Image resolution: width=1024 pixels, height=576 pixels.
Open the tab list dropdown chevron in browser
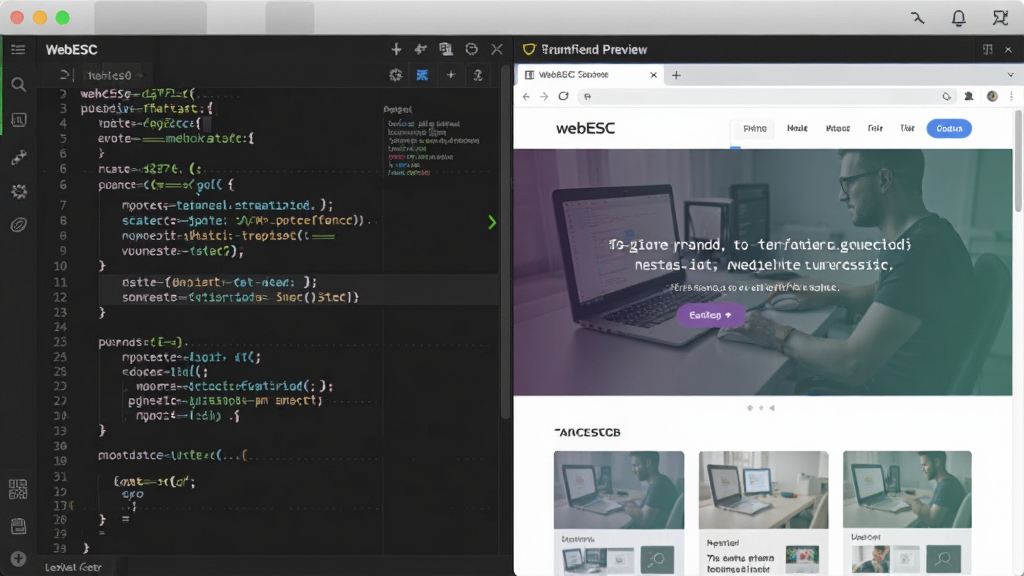1010,75
